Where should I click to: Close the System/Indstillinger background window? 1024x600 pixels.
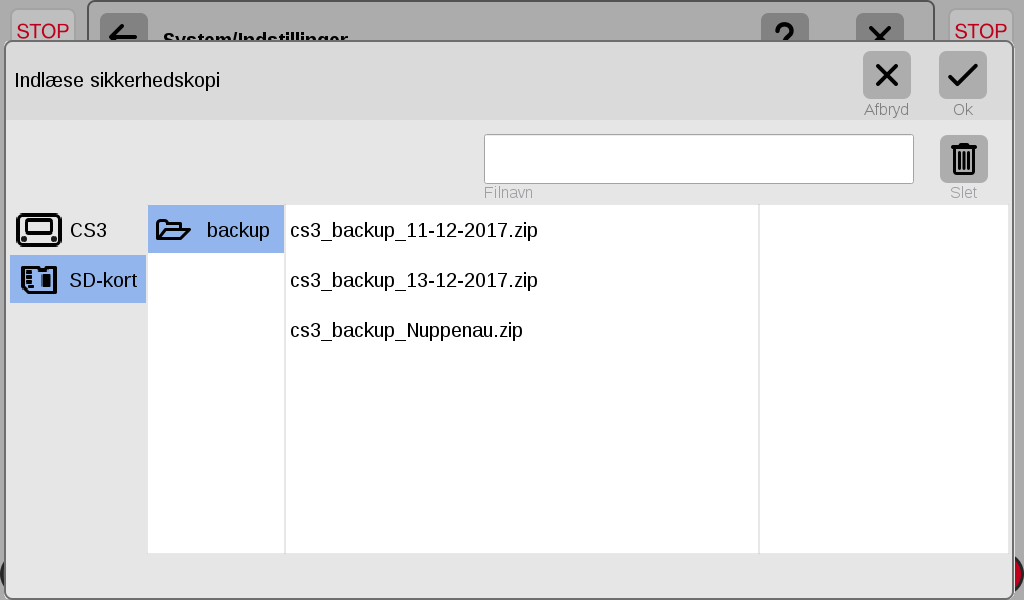(880, 28)
